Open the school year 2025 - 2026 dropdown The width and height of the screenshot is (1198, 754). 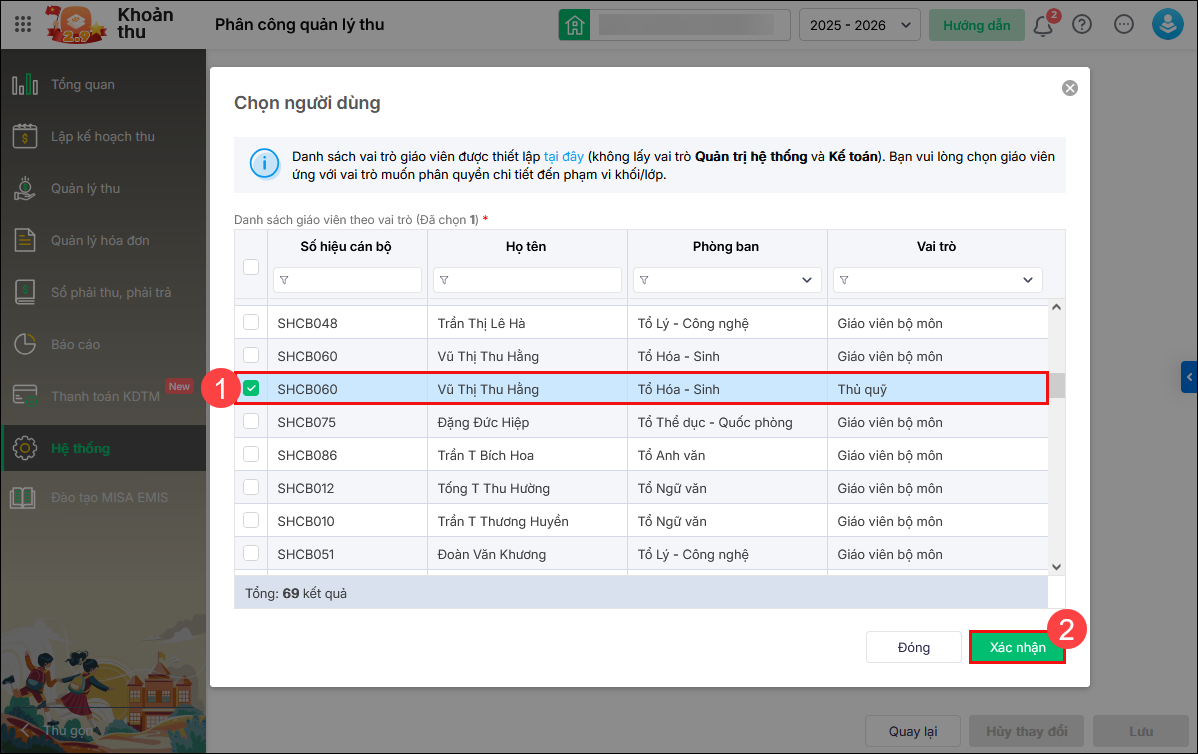point(860,25)
